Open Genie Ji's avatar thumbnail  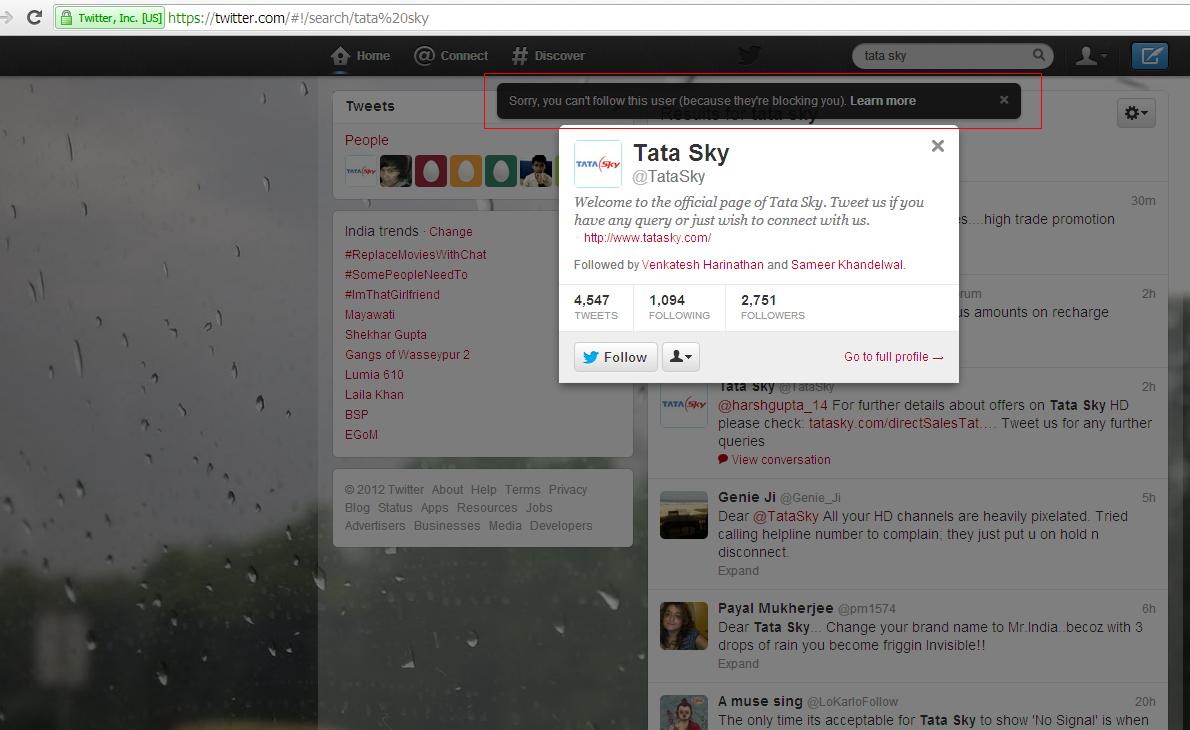[x=684, y=517]
